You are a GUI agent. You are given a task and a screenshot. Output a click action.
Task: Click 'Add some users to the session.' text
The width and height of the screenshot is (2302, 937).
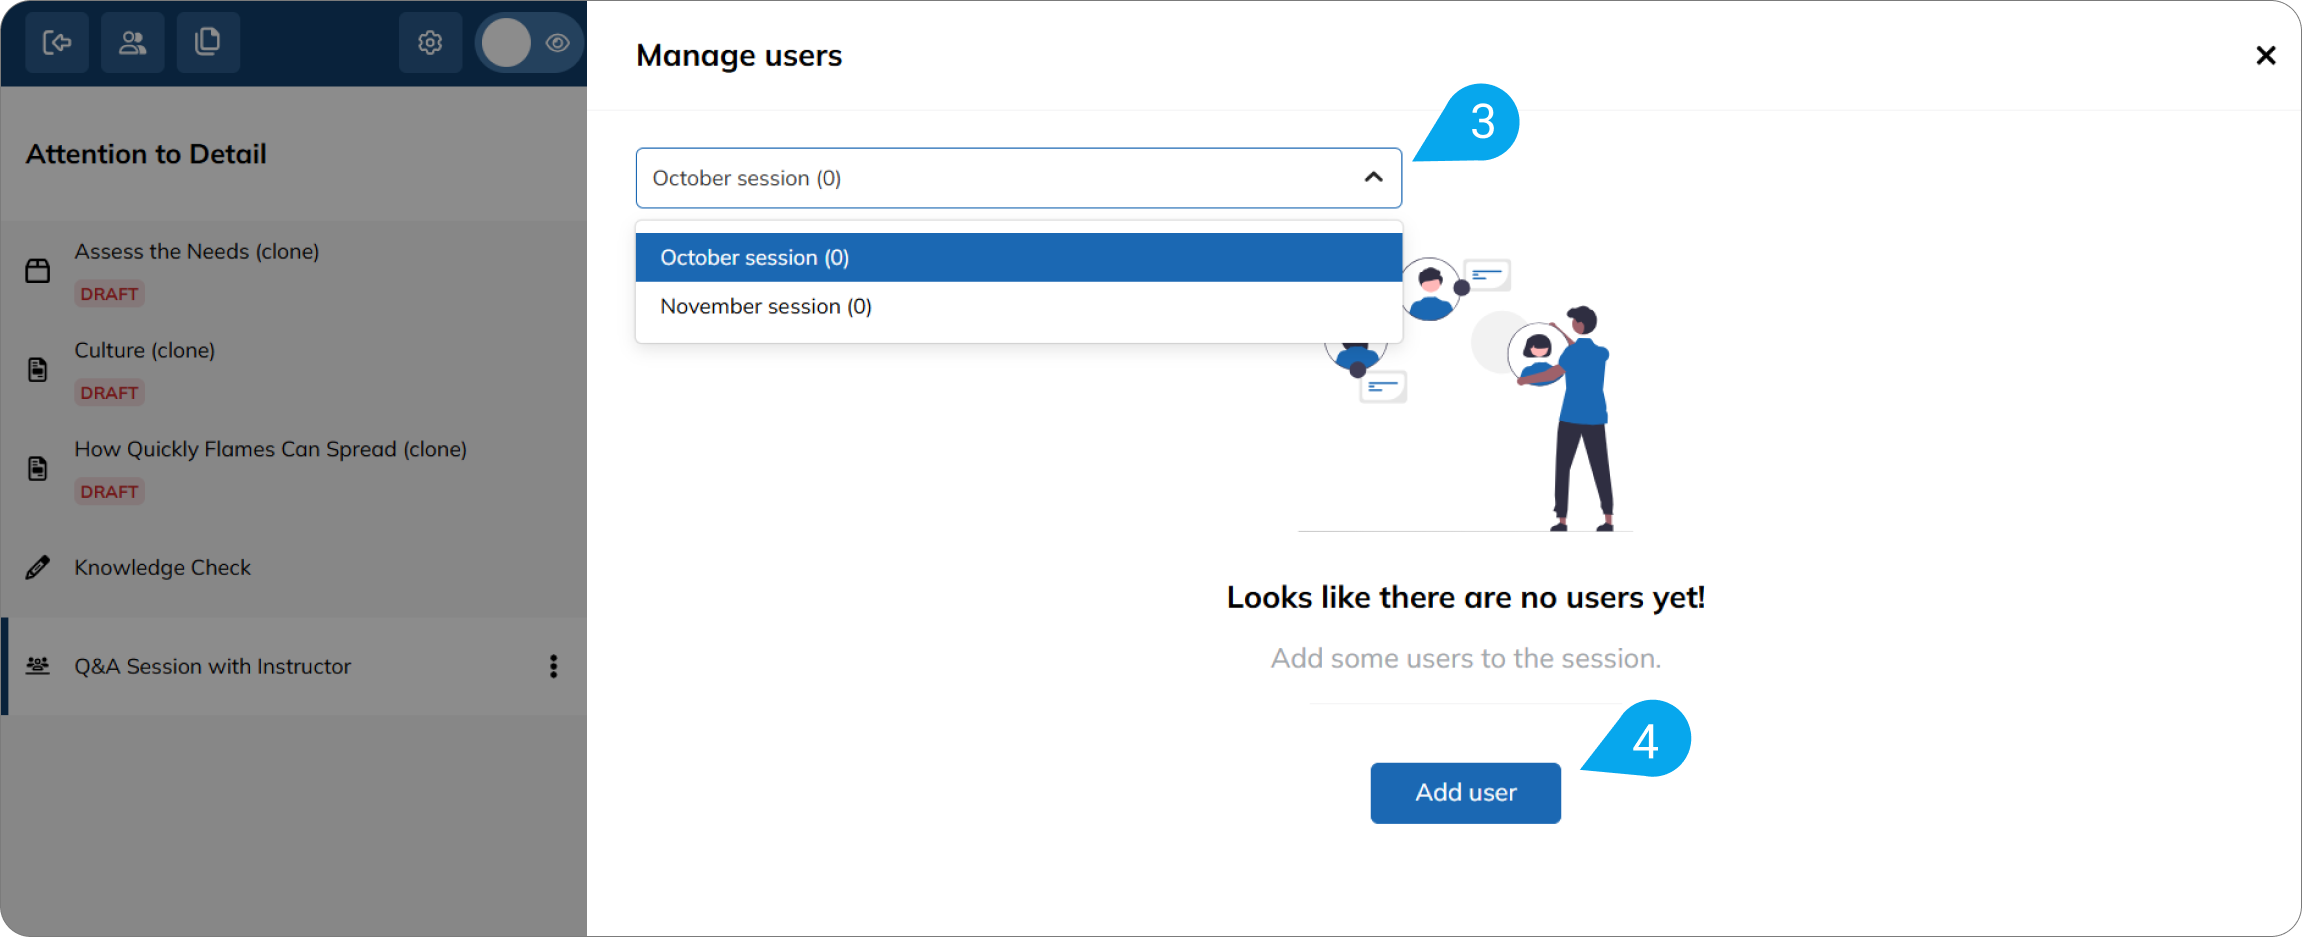point(1465,659)
